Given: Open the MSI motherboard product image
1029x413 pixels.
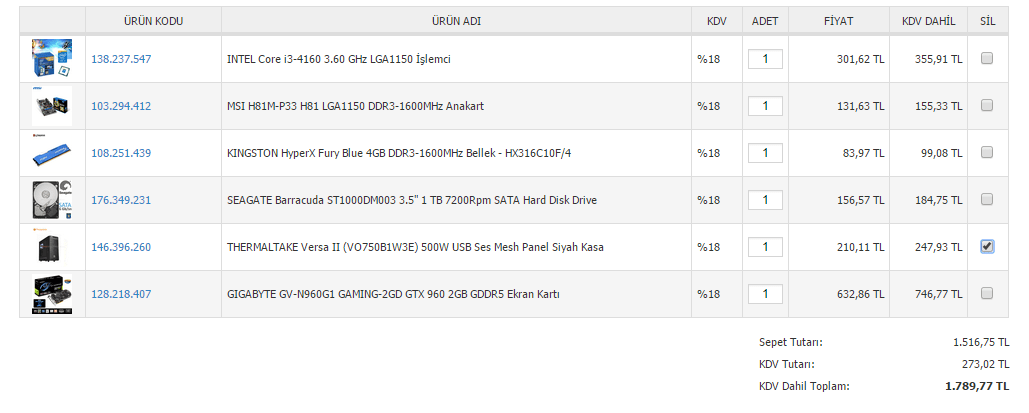Looking at the screenshot, I should [52, 105].
